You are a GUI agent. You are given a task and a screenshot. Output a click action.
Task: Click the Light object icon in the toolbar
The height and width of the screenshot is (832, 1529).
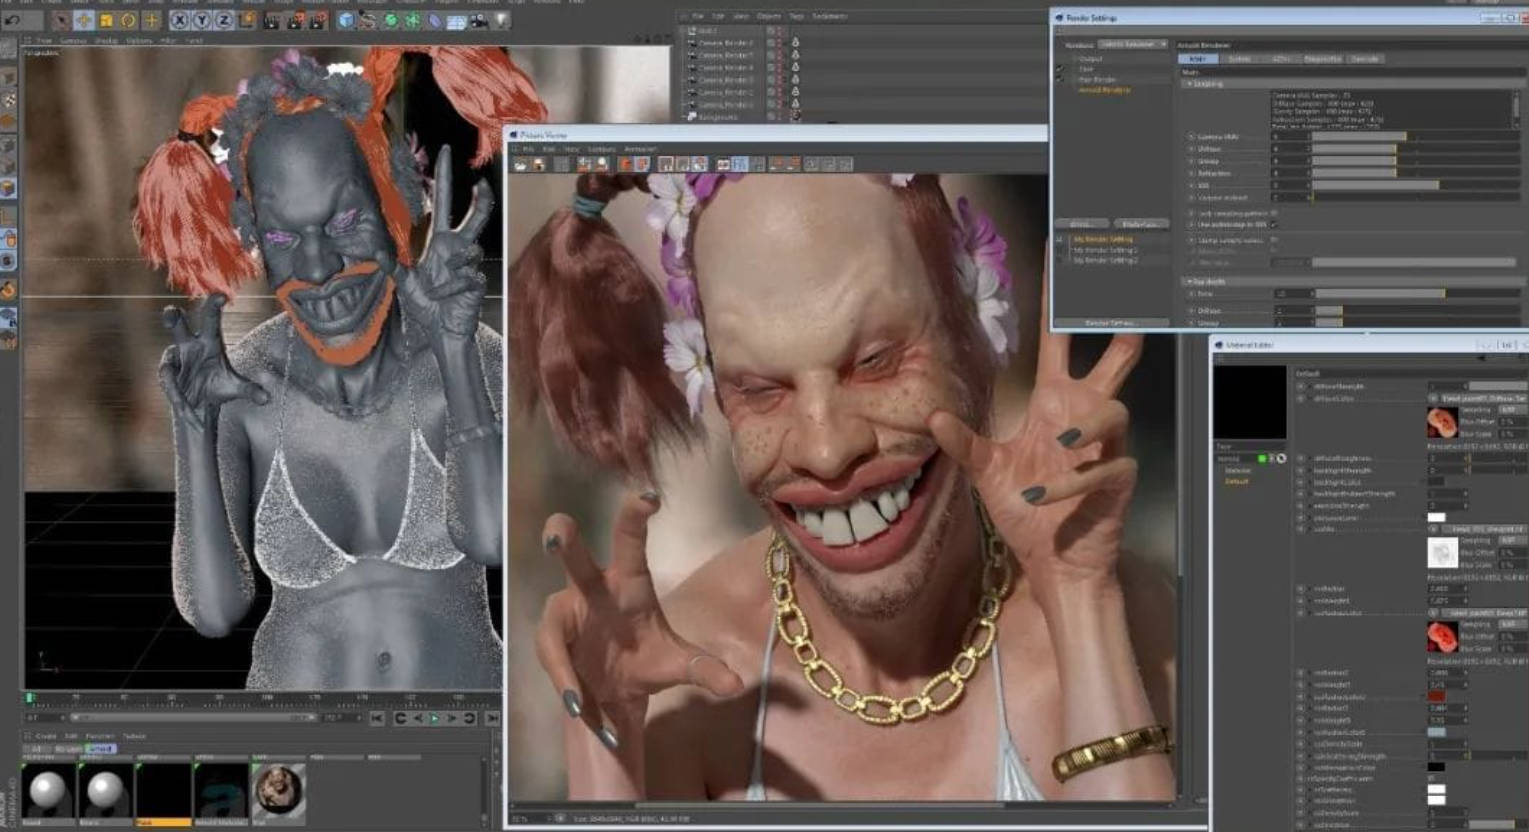[x=502, y=20]
